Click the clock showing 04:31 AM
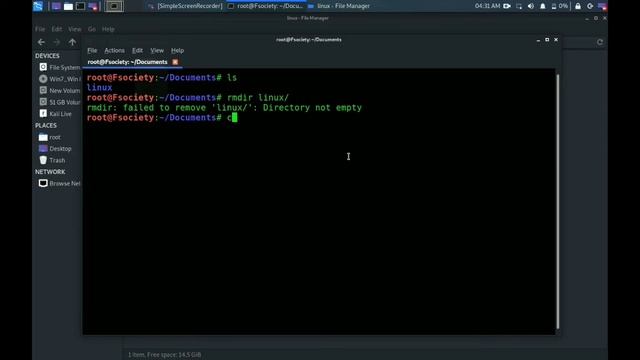The height and width of the screenshot is (360, 640). click(487, 6)
